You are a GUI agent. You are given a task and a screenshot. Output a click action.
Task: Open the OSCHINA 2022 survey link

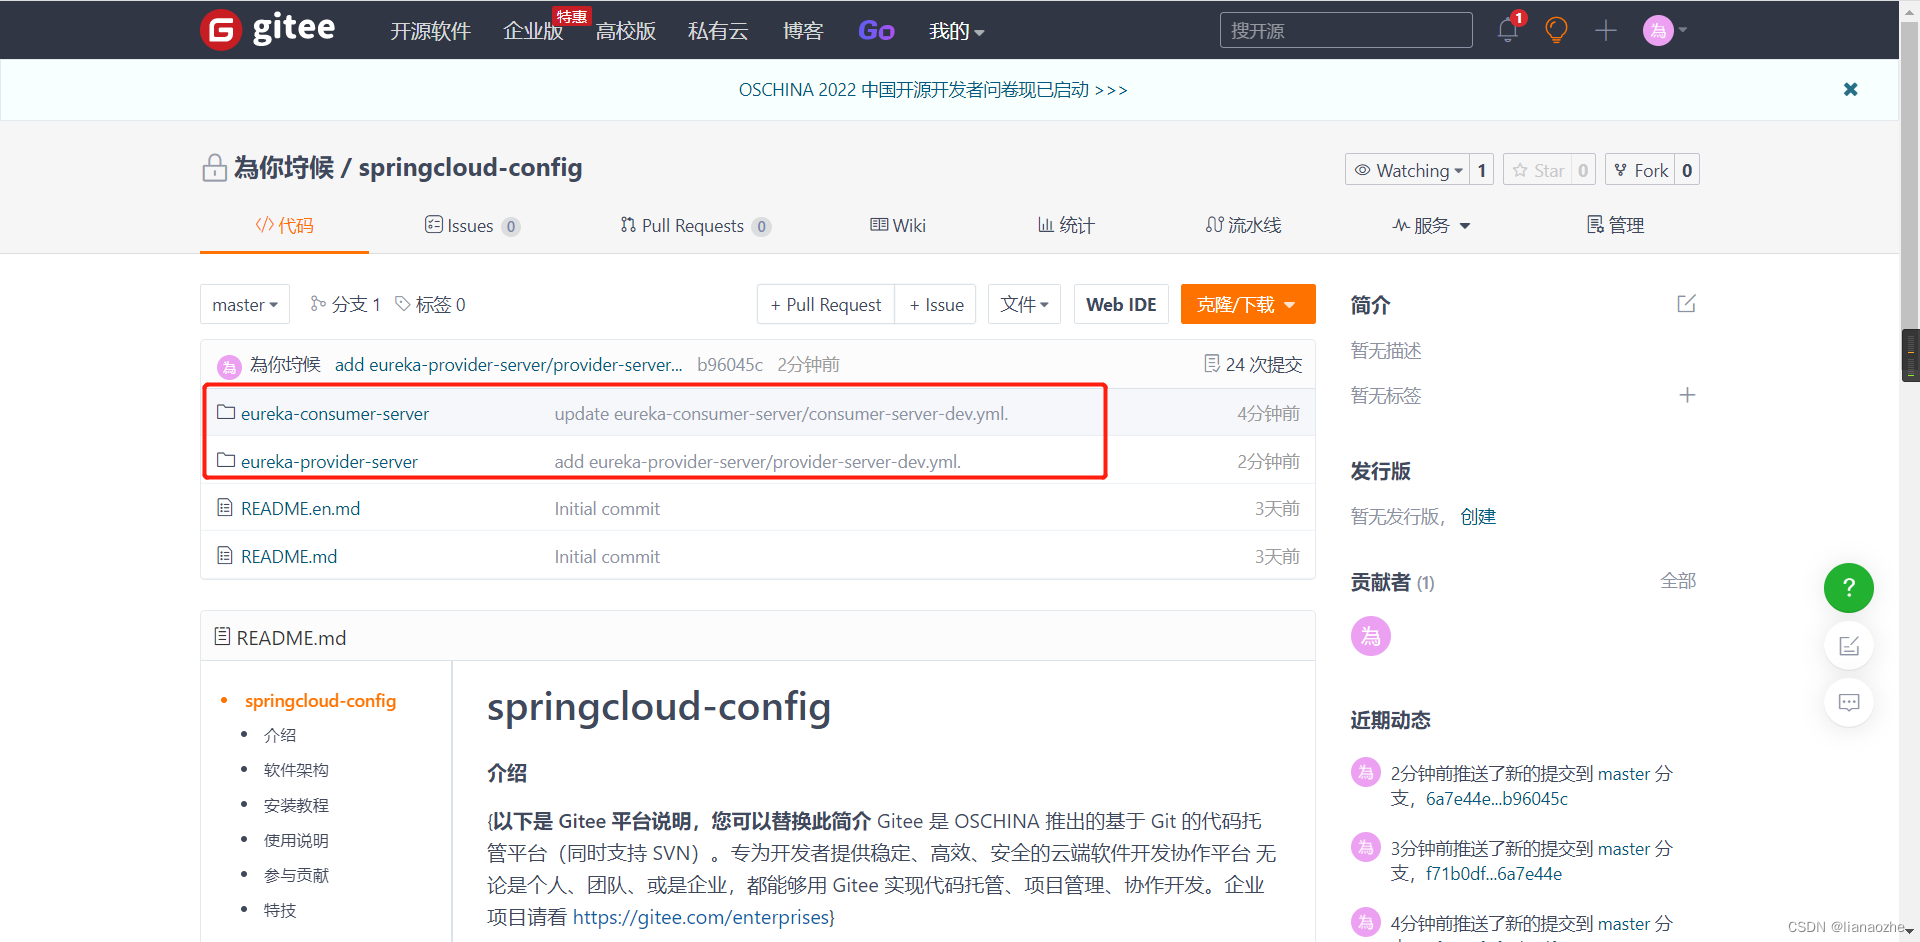click(x=933, y=90)
